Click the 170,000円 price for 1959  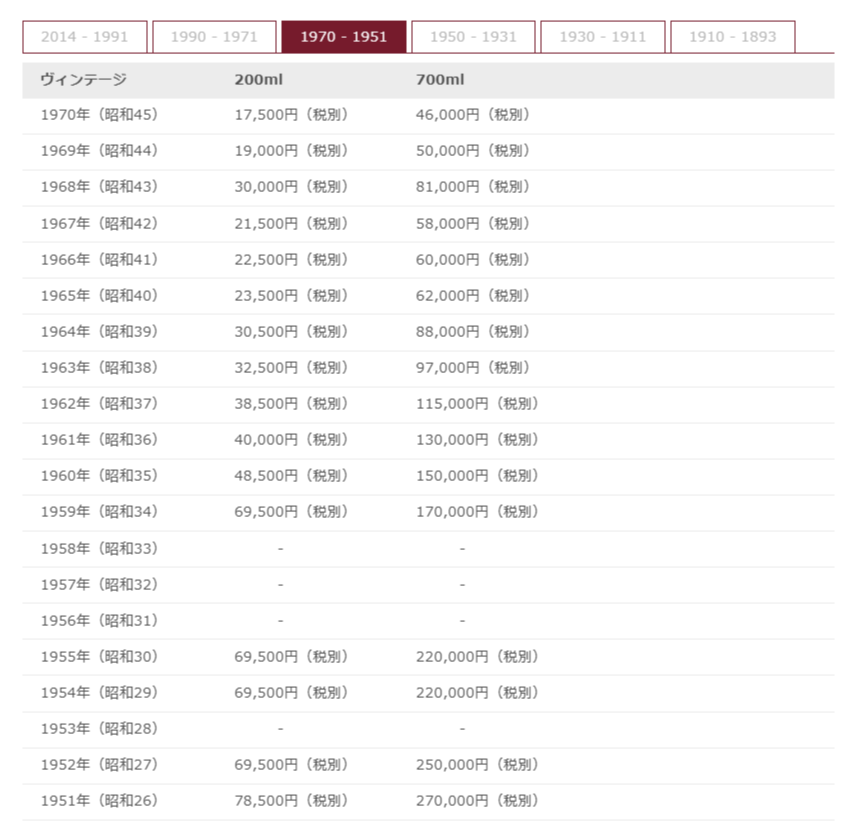(x=477, y=511)
